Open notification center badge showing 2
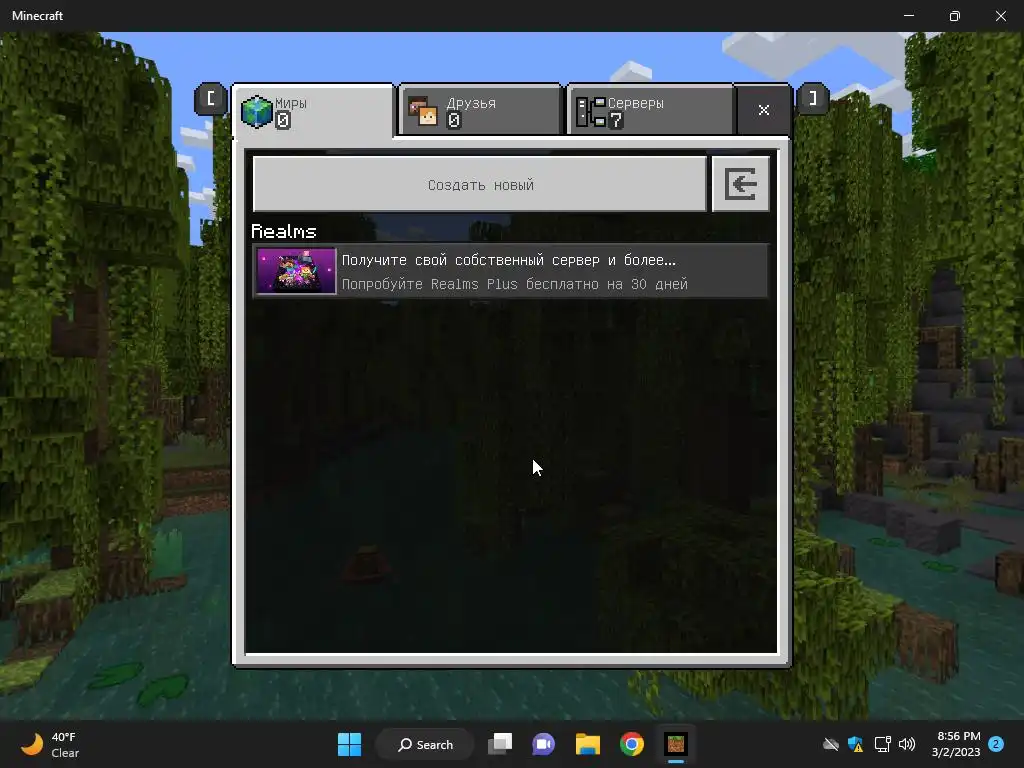The height and width of the screenshot is (768, 1024). click(x=996, y=744)
